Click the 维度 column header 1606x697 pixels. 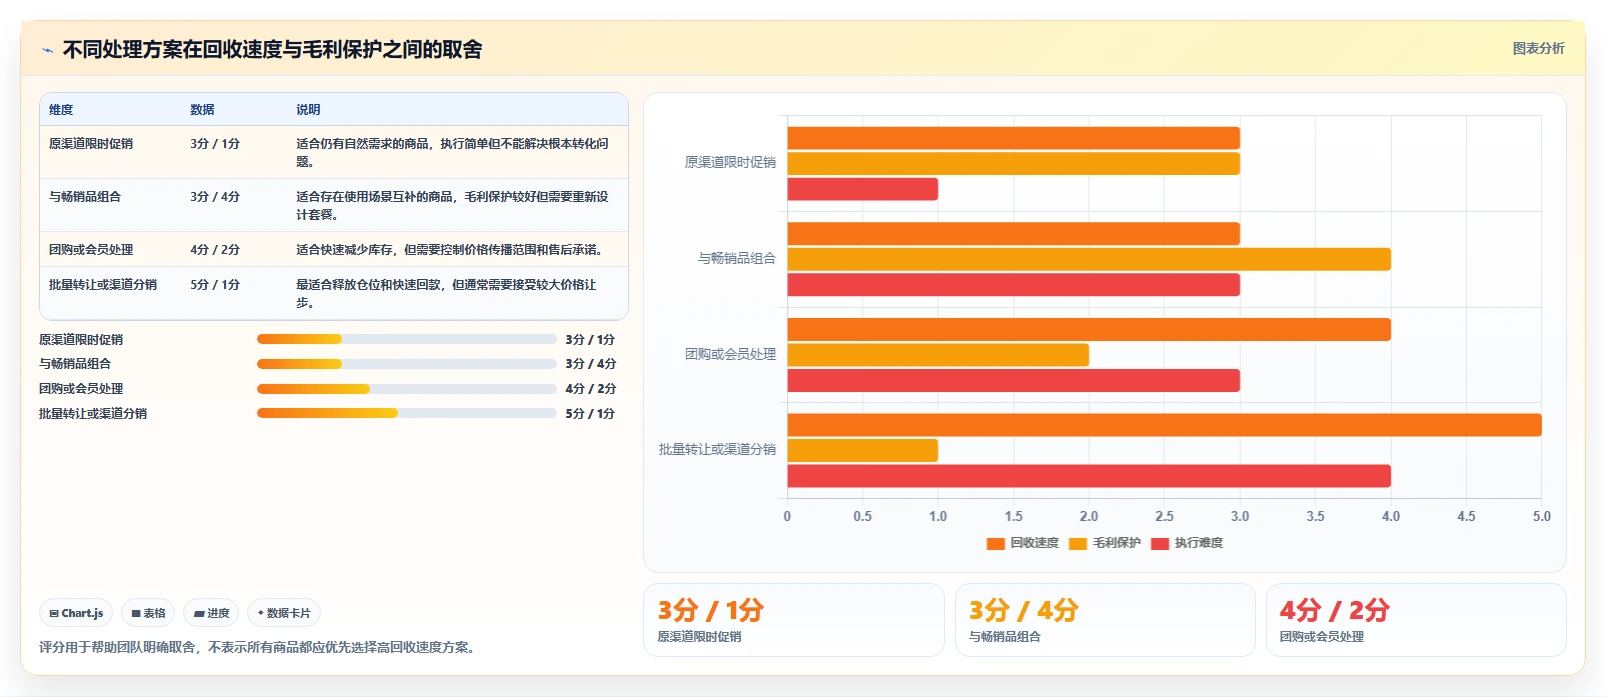coord(61,110)
